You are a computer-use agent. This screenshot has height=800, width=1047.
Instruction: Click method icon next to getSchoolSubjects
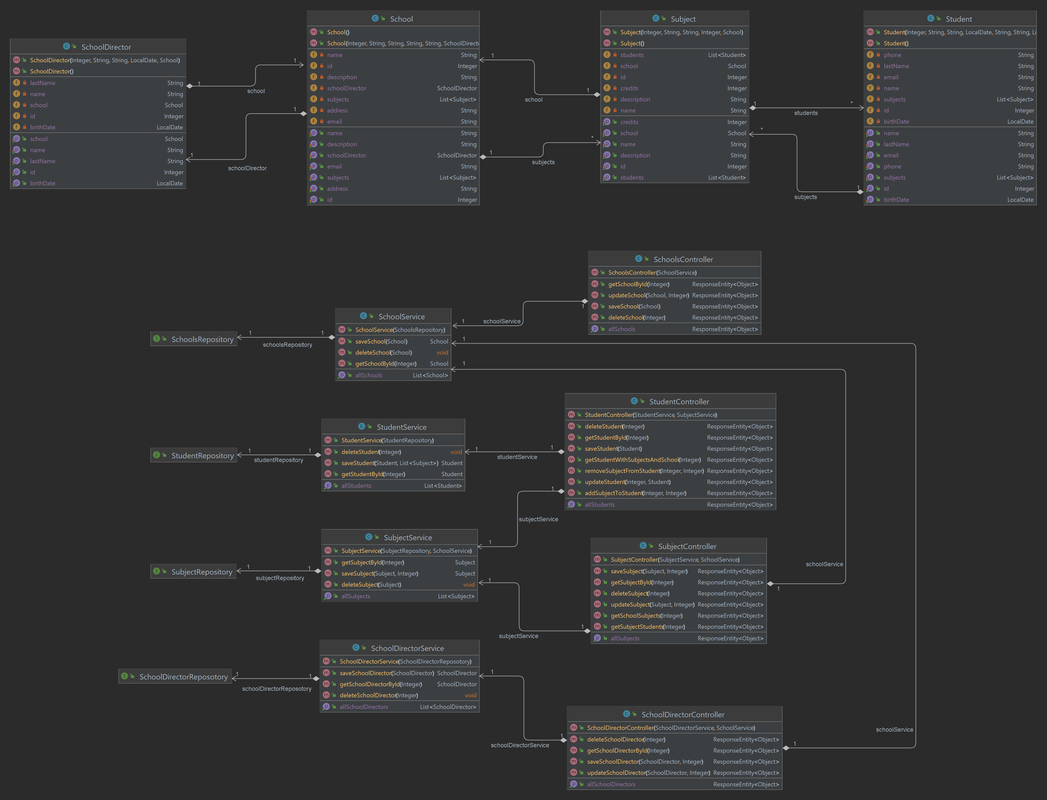[x=597, y=616]
